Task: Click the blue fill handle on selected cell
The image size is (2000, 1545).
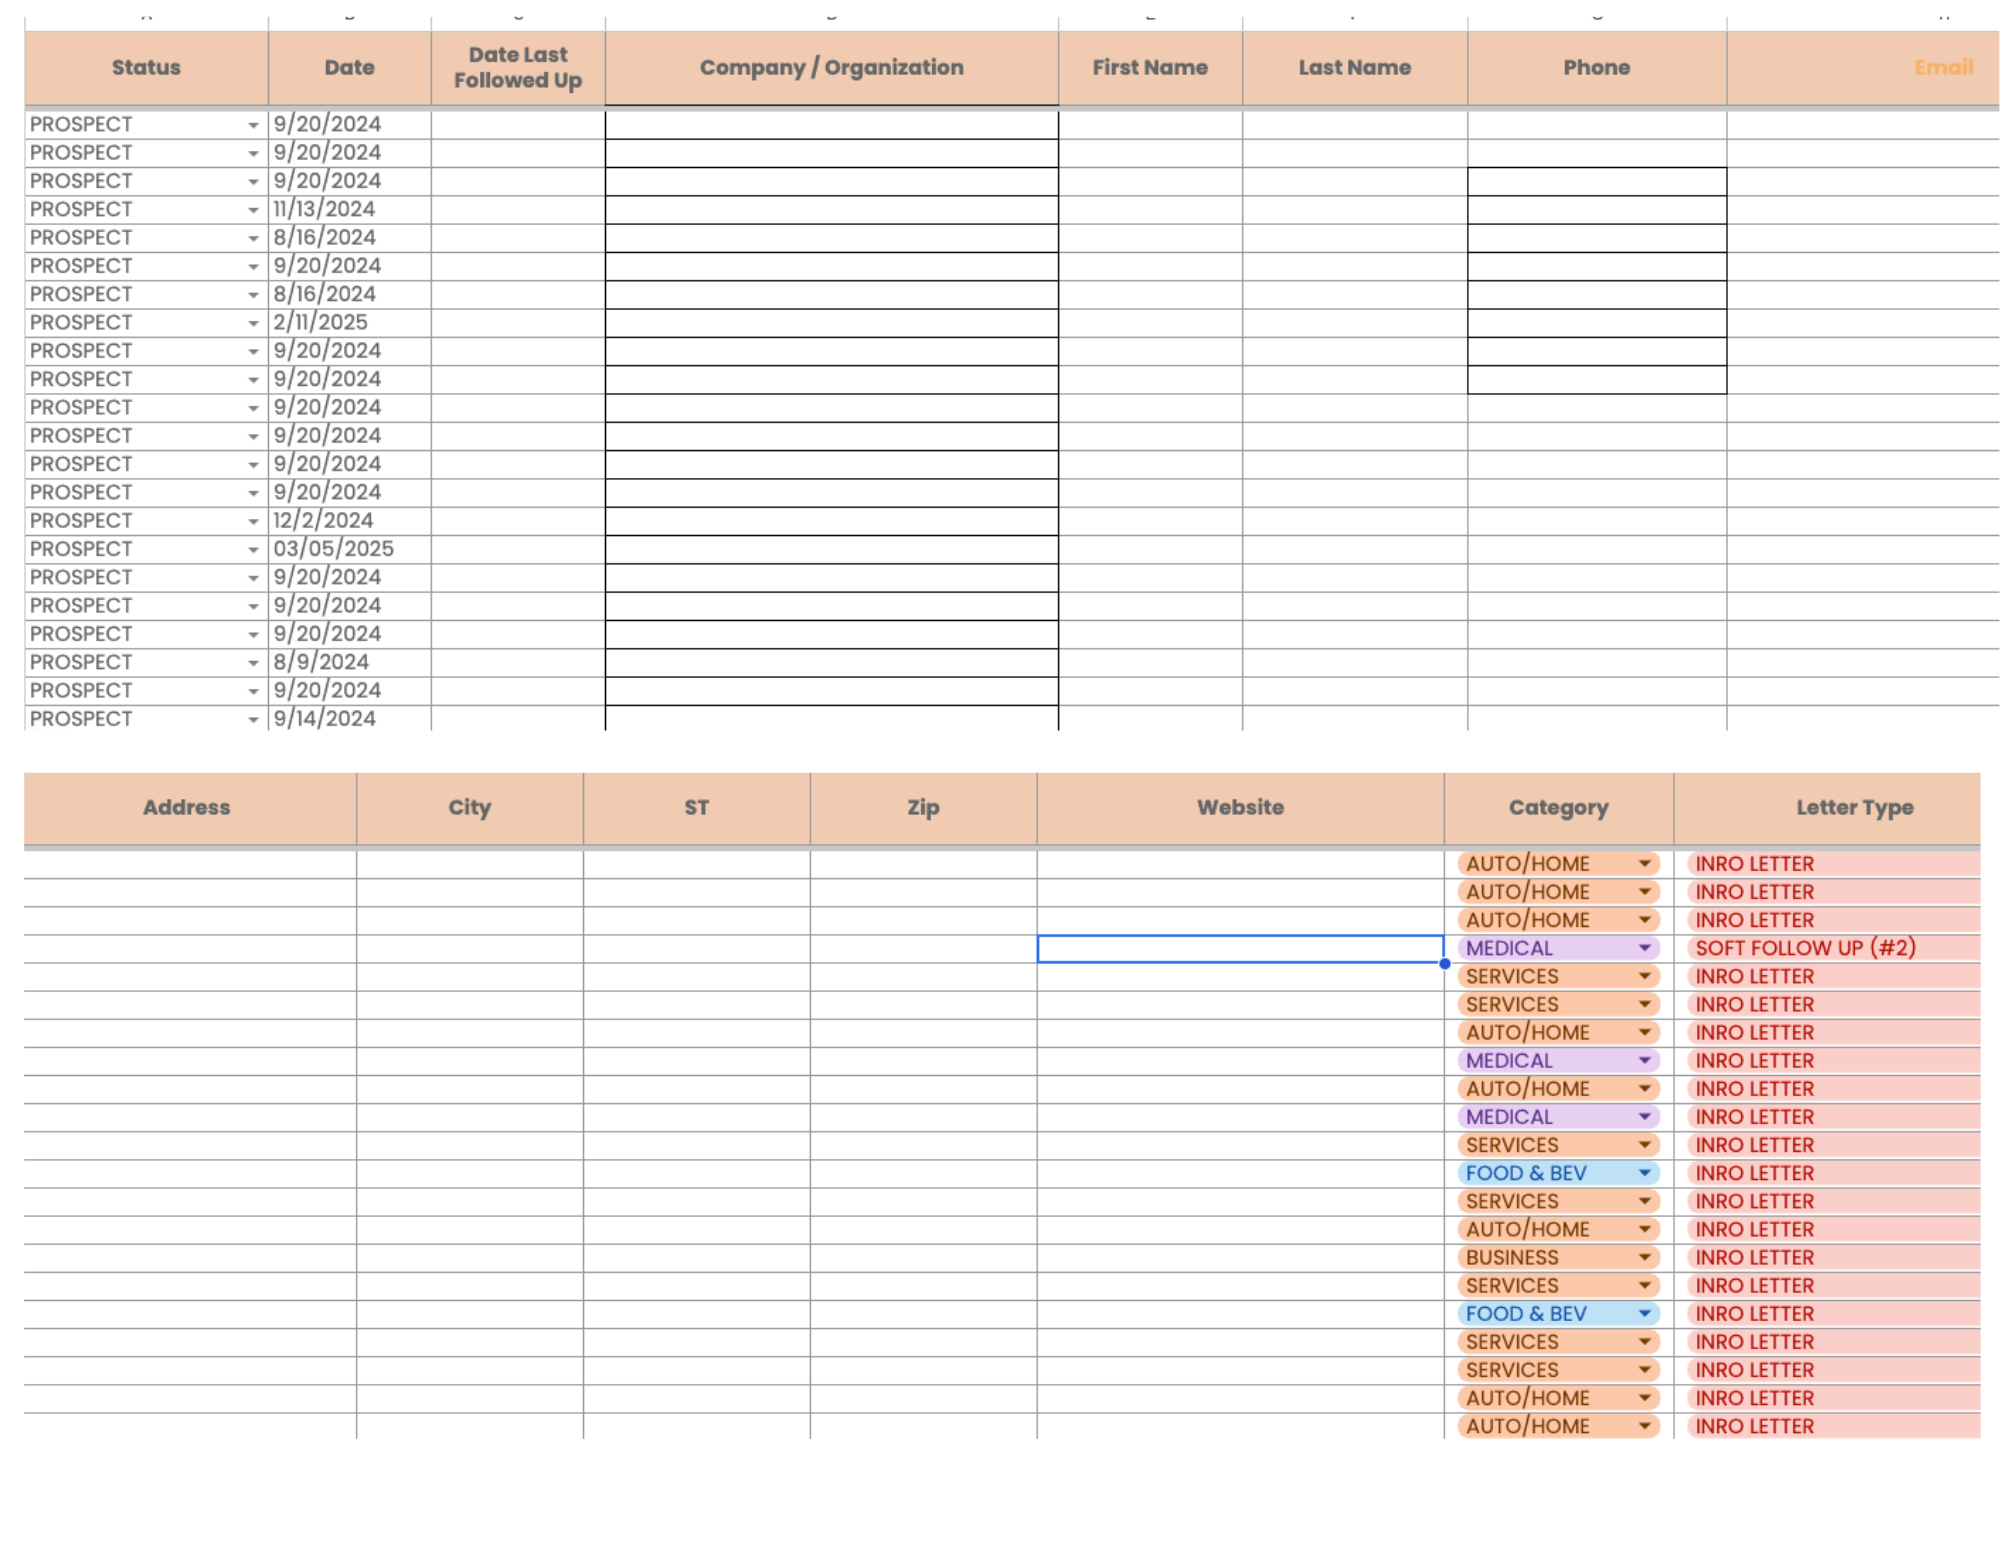Action: pyautogui.click(x=1444, y=963)
